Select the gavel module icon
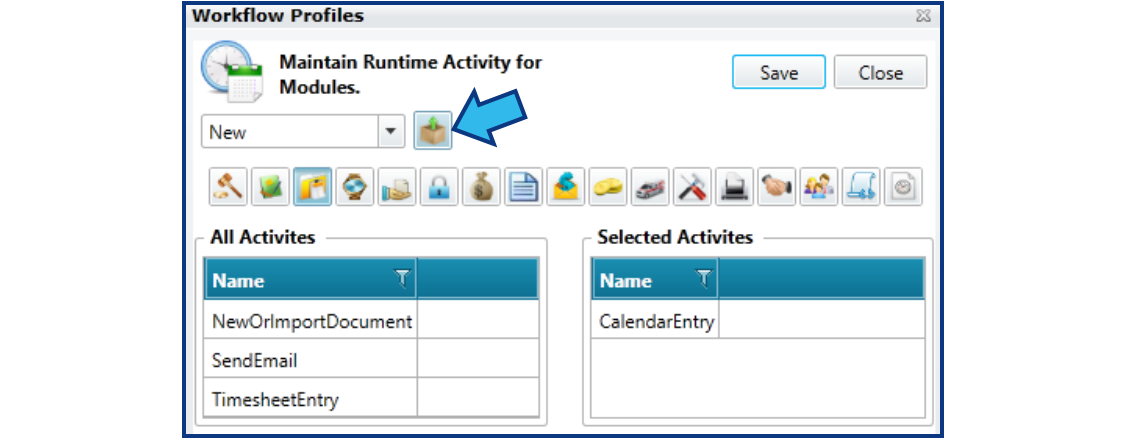This screenshot has height=439, width=1123. point(228,187)
